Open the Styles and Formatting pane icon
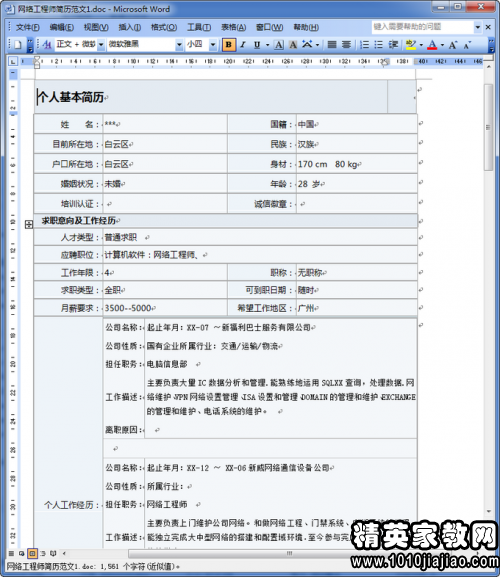This screenshot has width=500, height=577. point(47,45)
